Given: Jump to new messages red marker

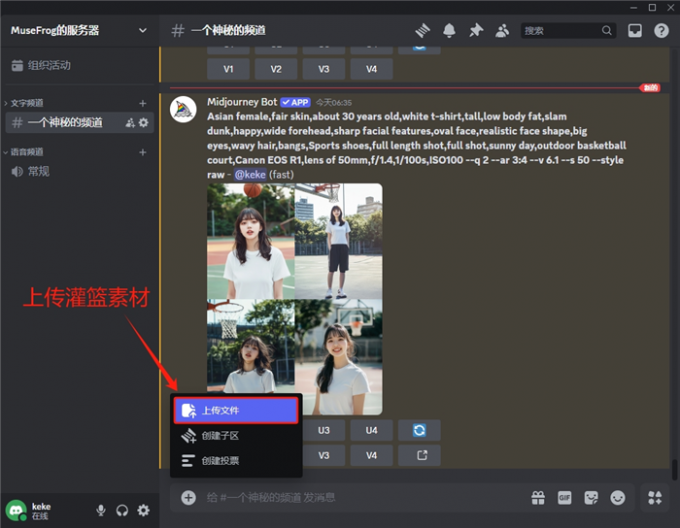Looking at the screenshot, I should (x=650, y=88).
